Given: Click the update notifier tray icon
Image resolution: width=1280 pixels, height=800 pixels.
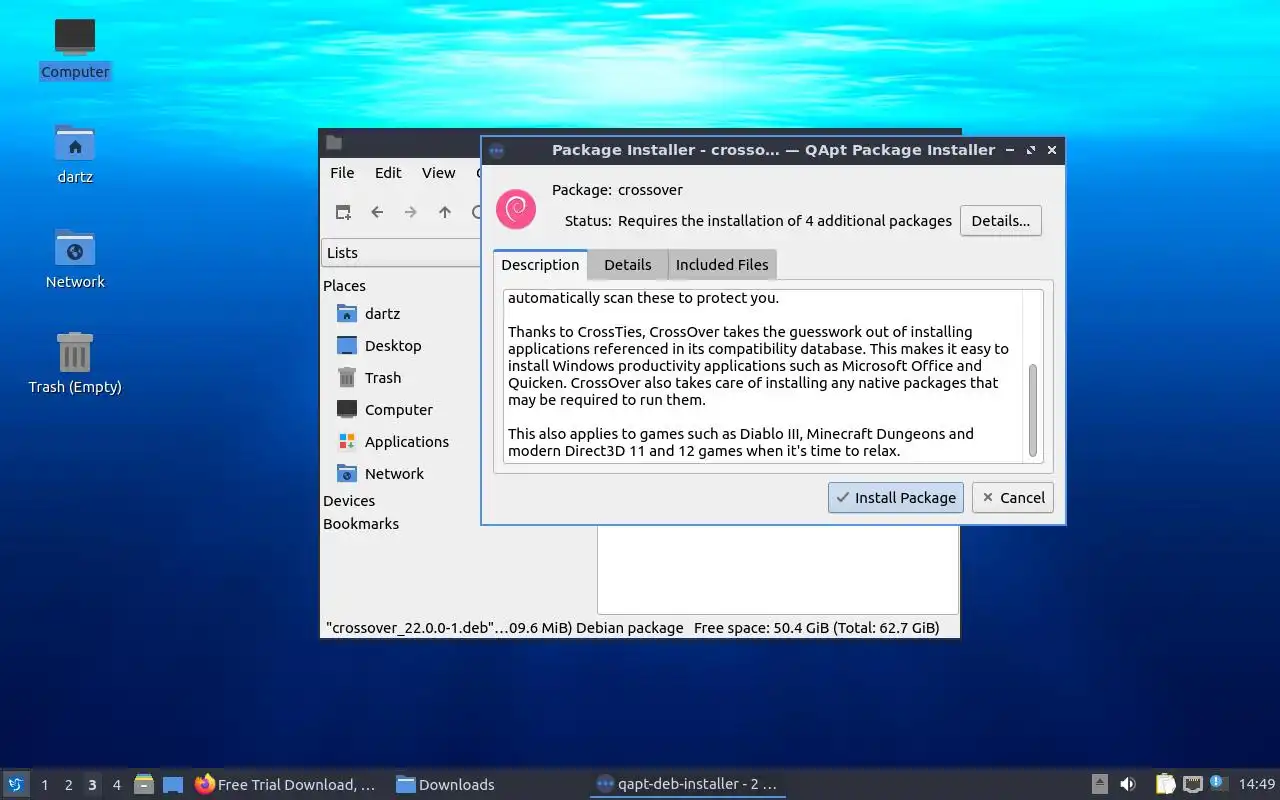Looking at the screenshot, I should pos(1218,783).
